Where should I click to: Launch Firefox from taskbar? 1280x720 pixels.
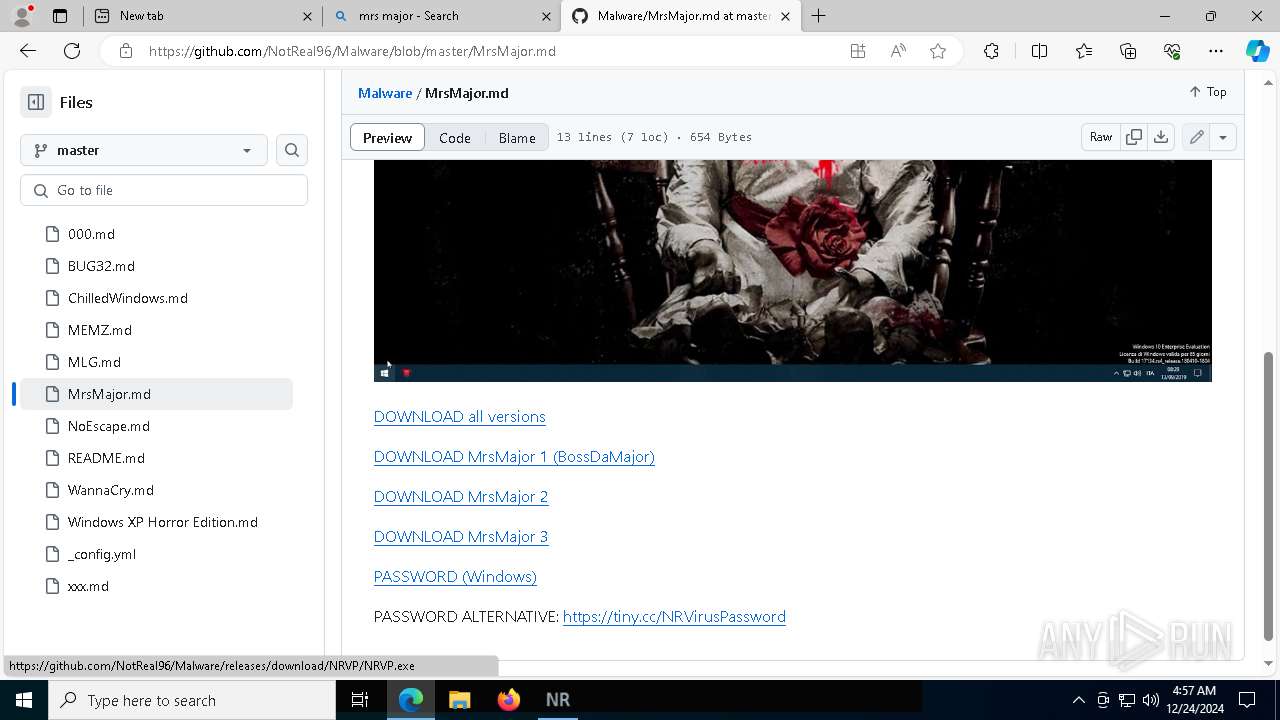pyautogui.click(x=508, y=700)
